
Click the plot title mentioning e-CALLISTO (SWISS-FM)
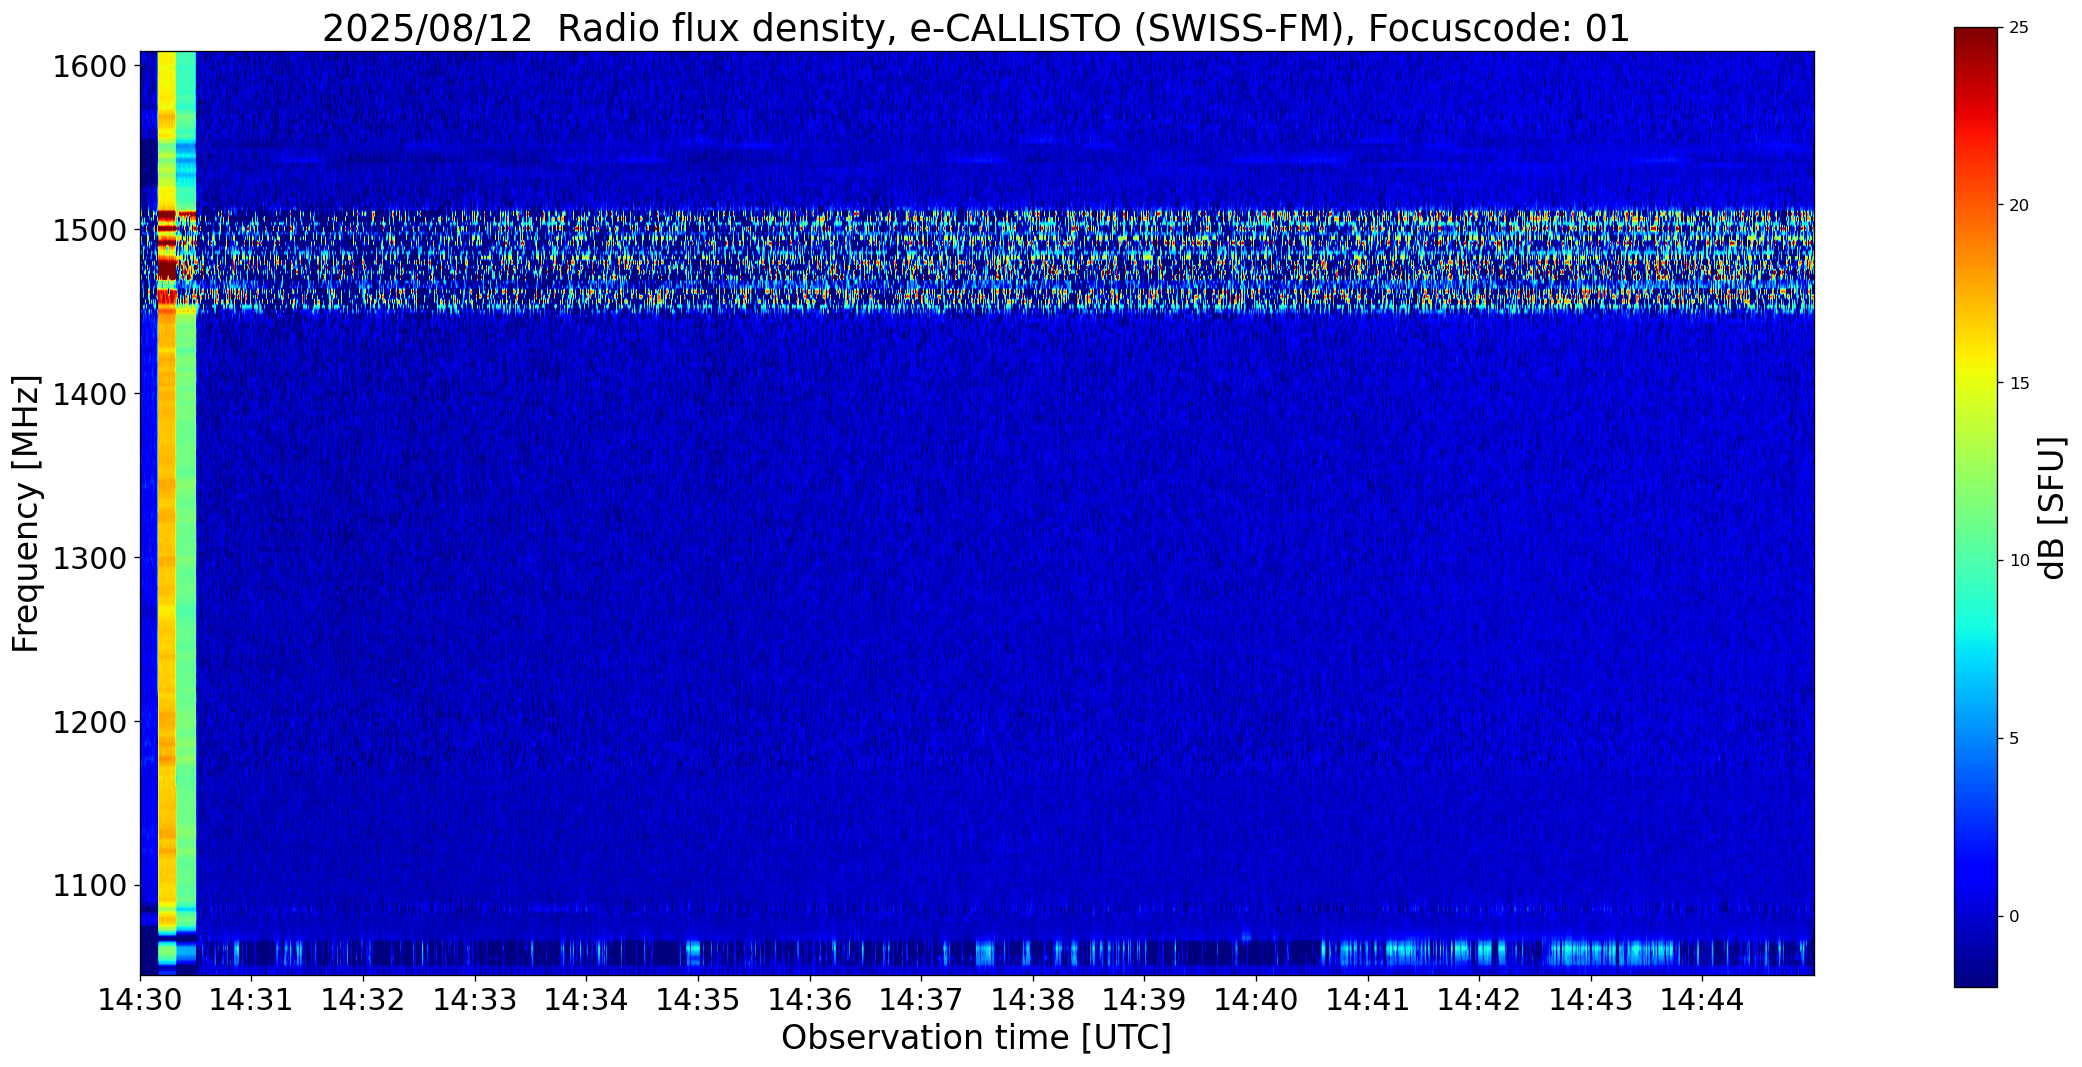(976, 28)
